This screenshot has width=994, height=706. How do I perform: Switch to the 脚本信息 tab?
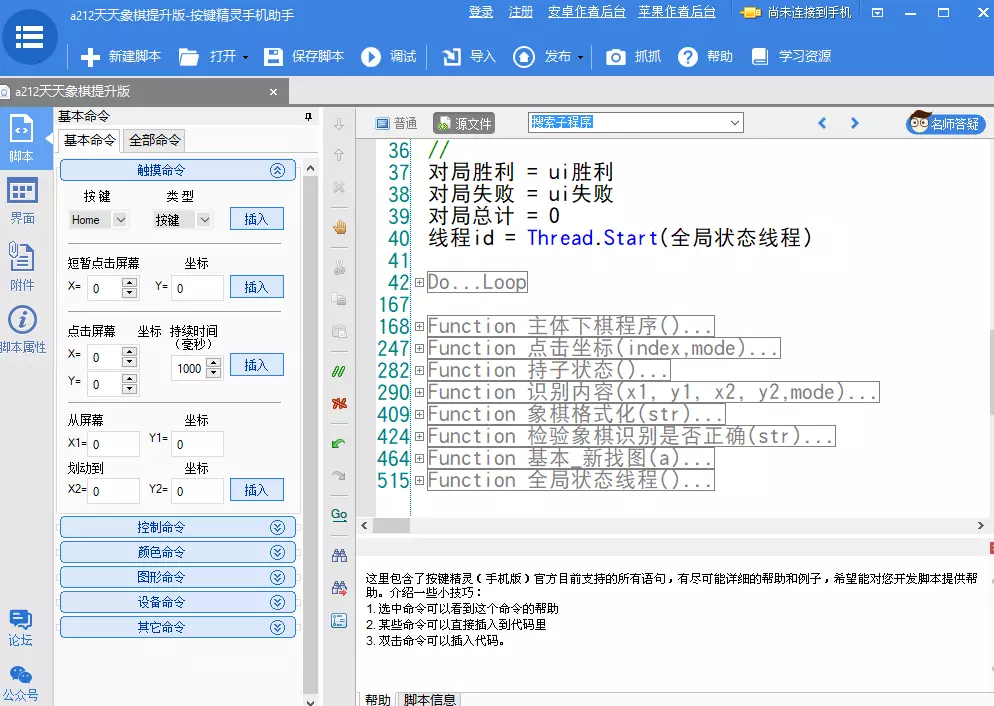pyautogui.click(x=429, y=699)
